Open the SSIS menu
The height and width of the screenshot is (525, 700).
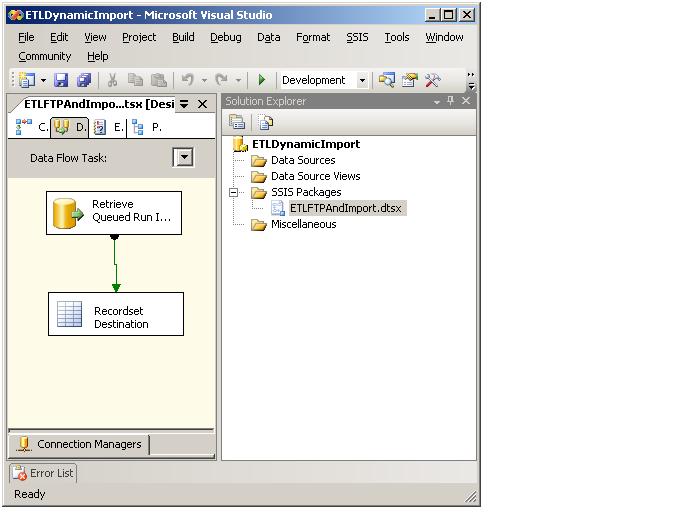[357, 38]
